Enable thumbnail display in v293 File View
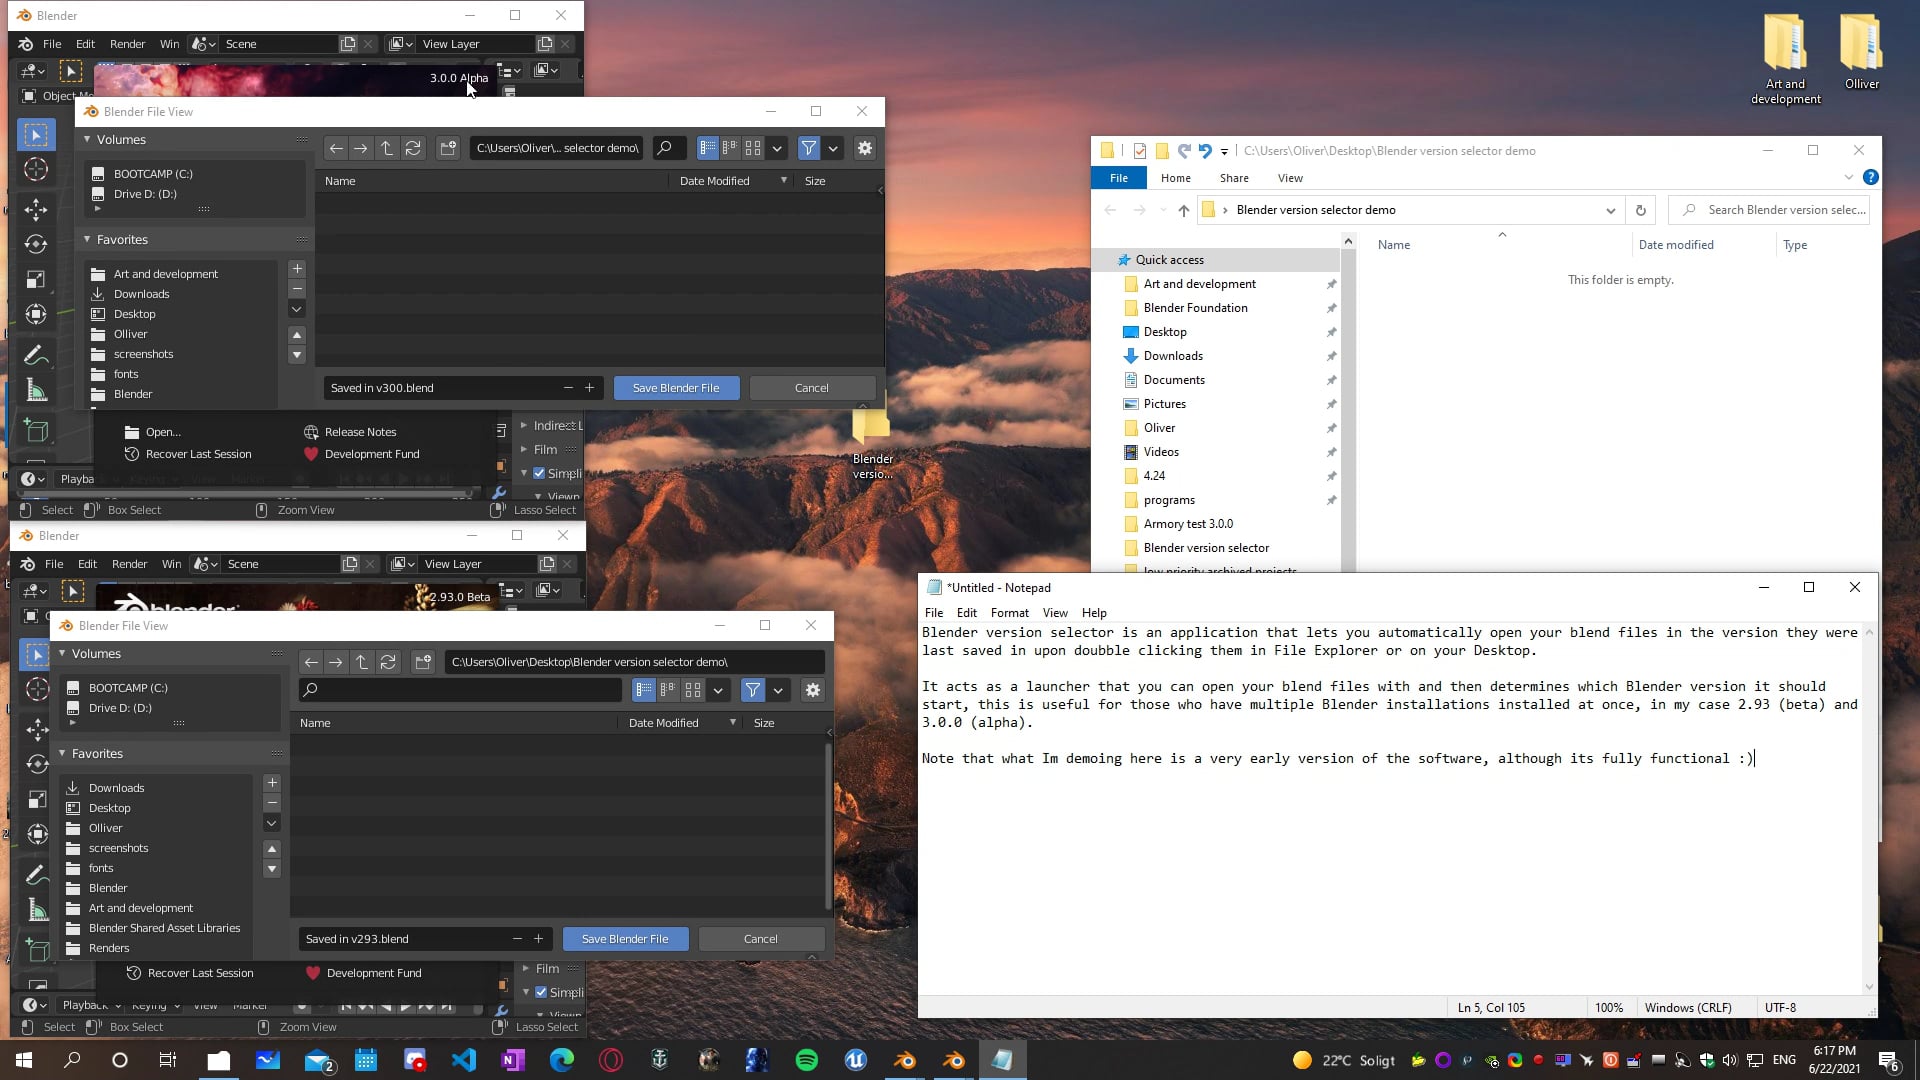 pos(692,690)
